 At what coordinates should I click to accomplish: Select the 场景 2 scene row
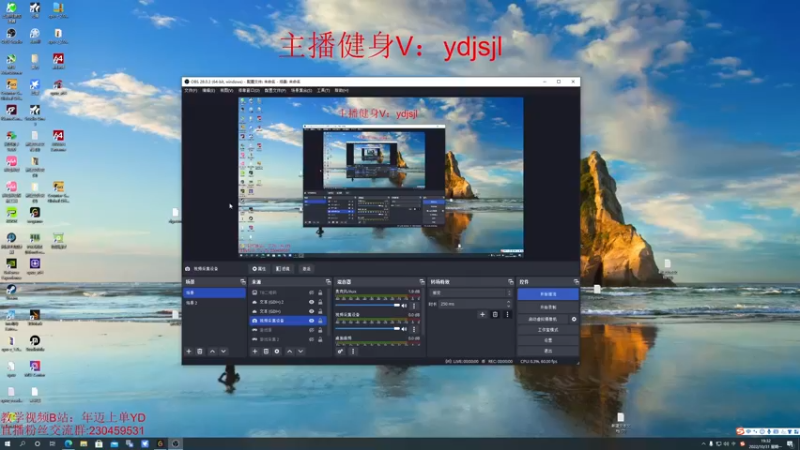[214, 303]
